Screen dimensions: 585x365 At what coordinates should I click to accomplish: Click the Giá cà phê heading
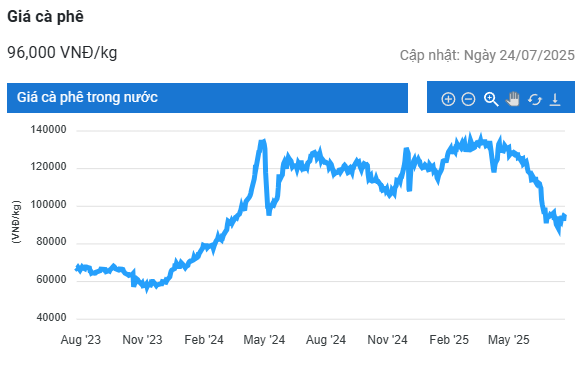click(x=46, y=17)
